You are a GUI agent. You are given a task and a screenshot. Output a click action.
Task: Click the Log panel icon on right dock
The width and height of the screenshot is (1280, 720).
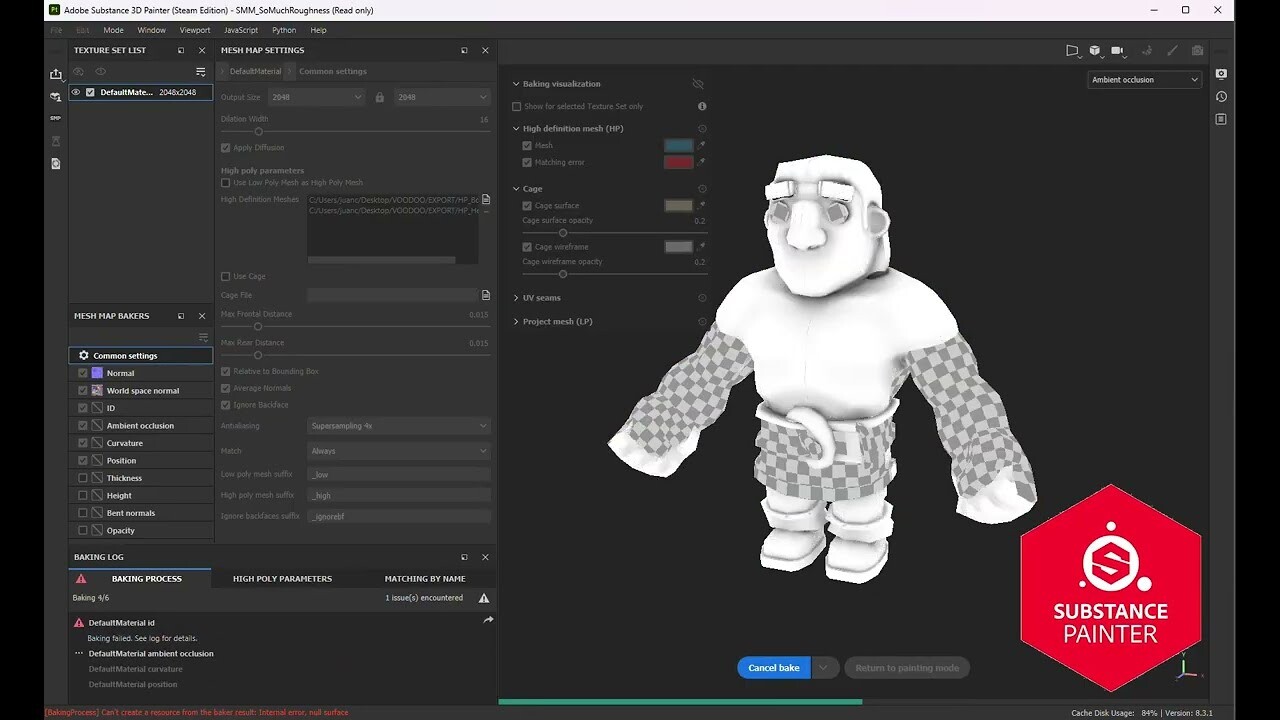point(1221,119)
